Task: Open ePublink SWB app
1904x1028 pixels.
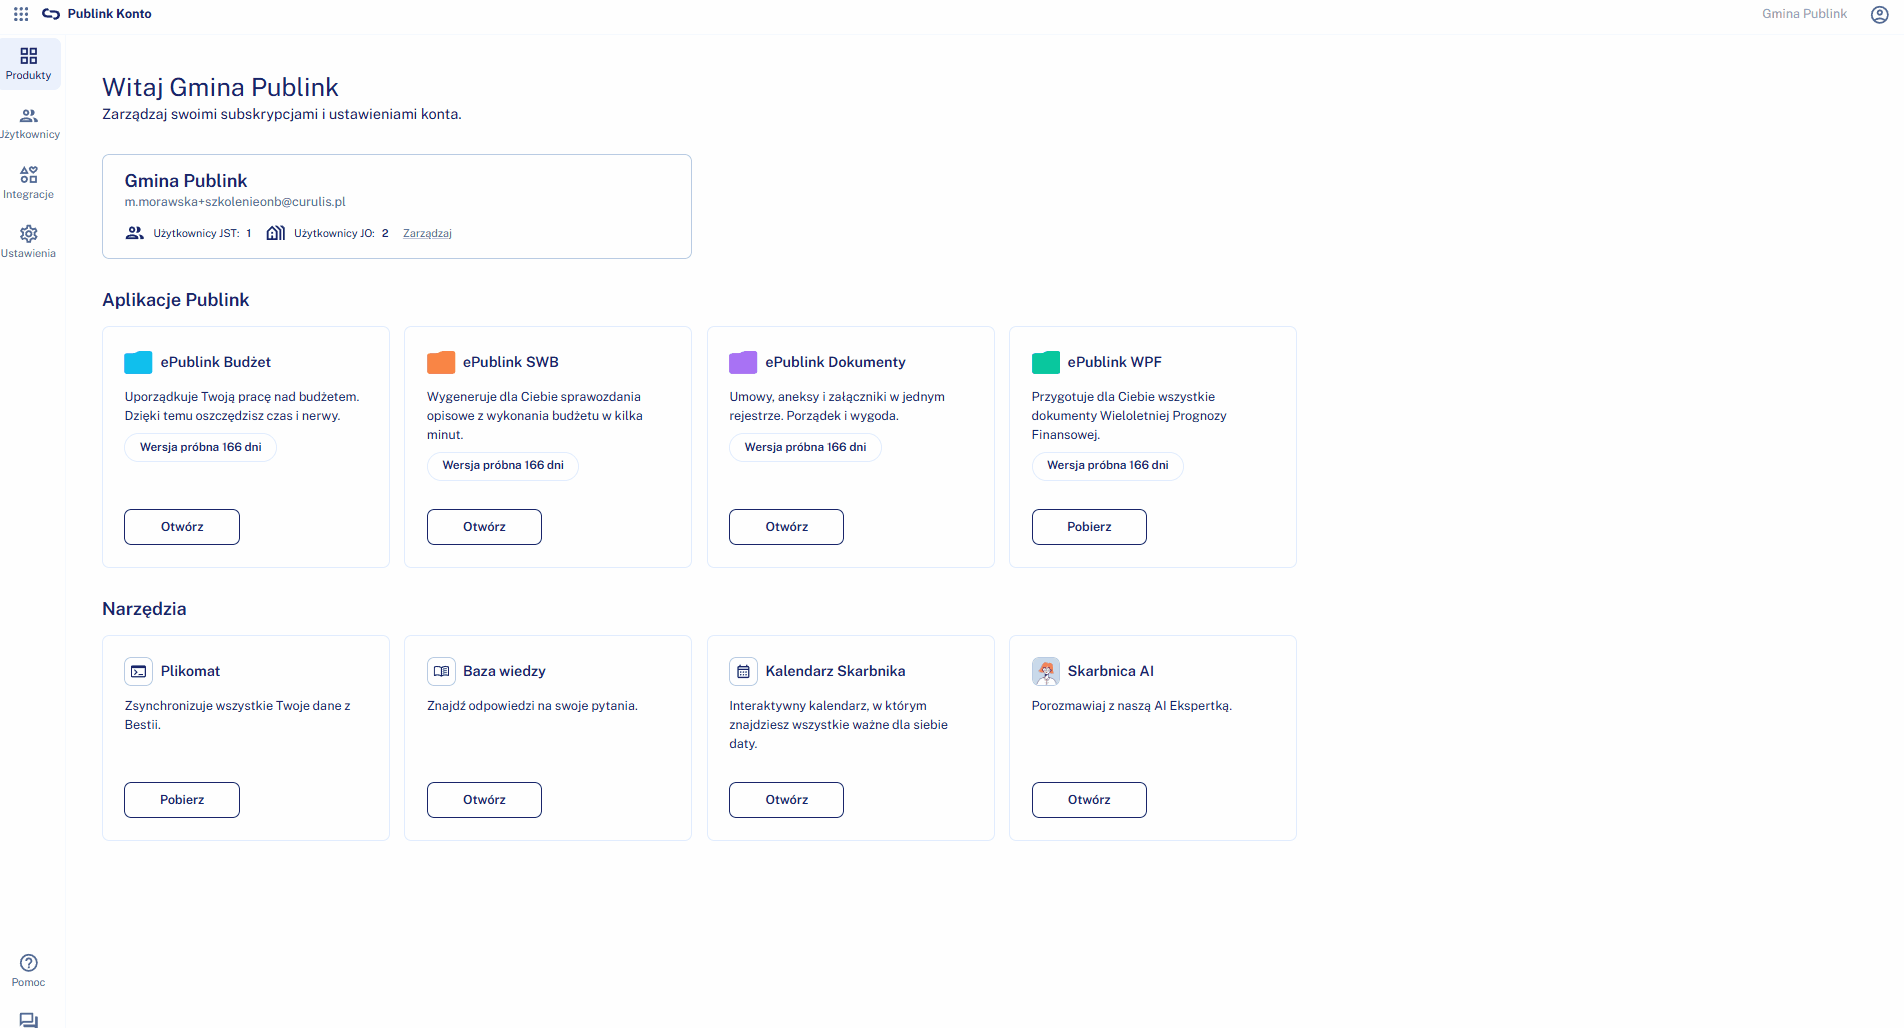Action: pos(484,527)
